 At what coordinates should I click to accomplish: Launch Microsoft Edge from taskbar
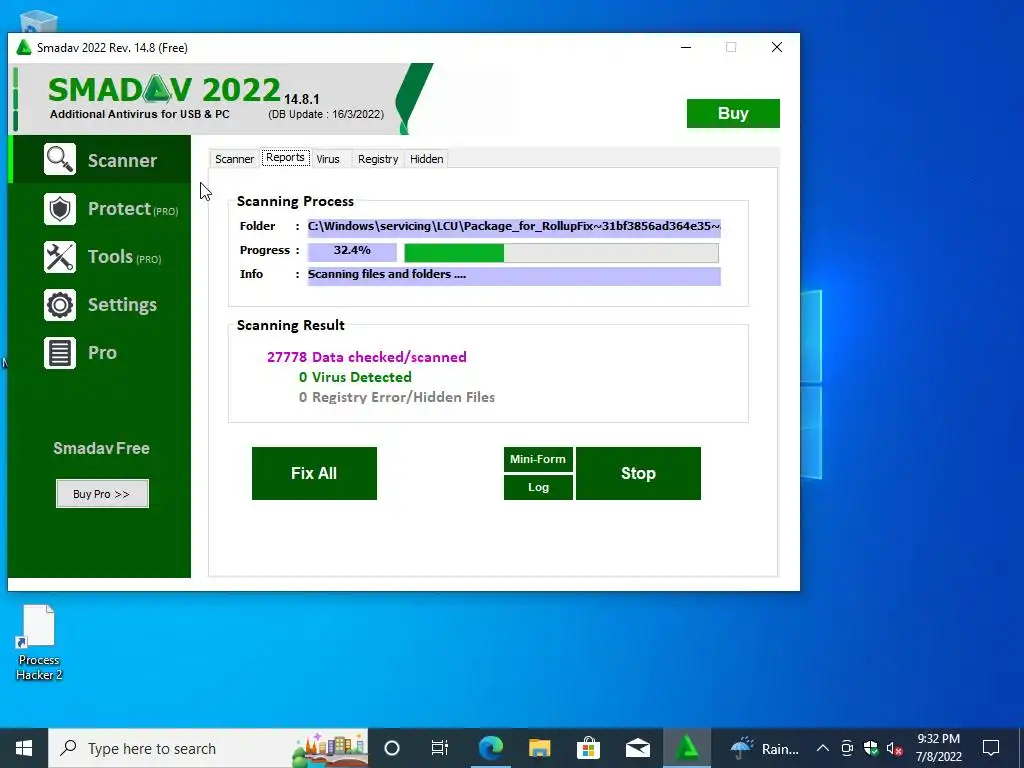click(x=490, y=748)
